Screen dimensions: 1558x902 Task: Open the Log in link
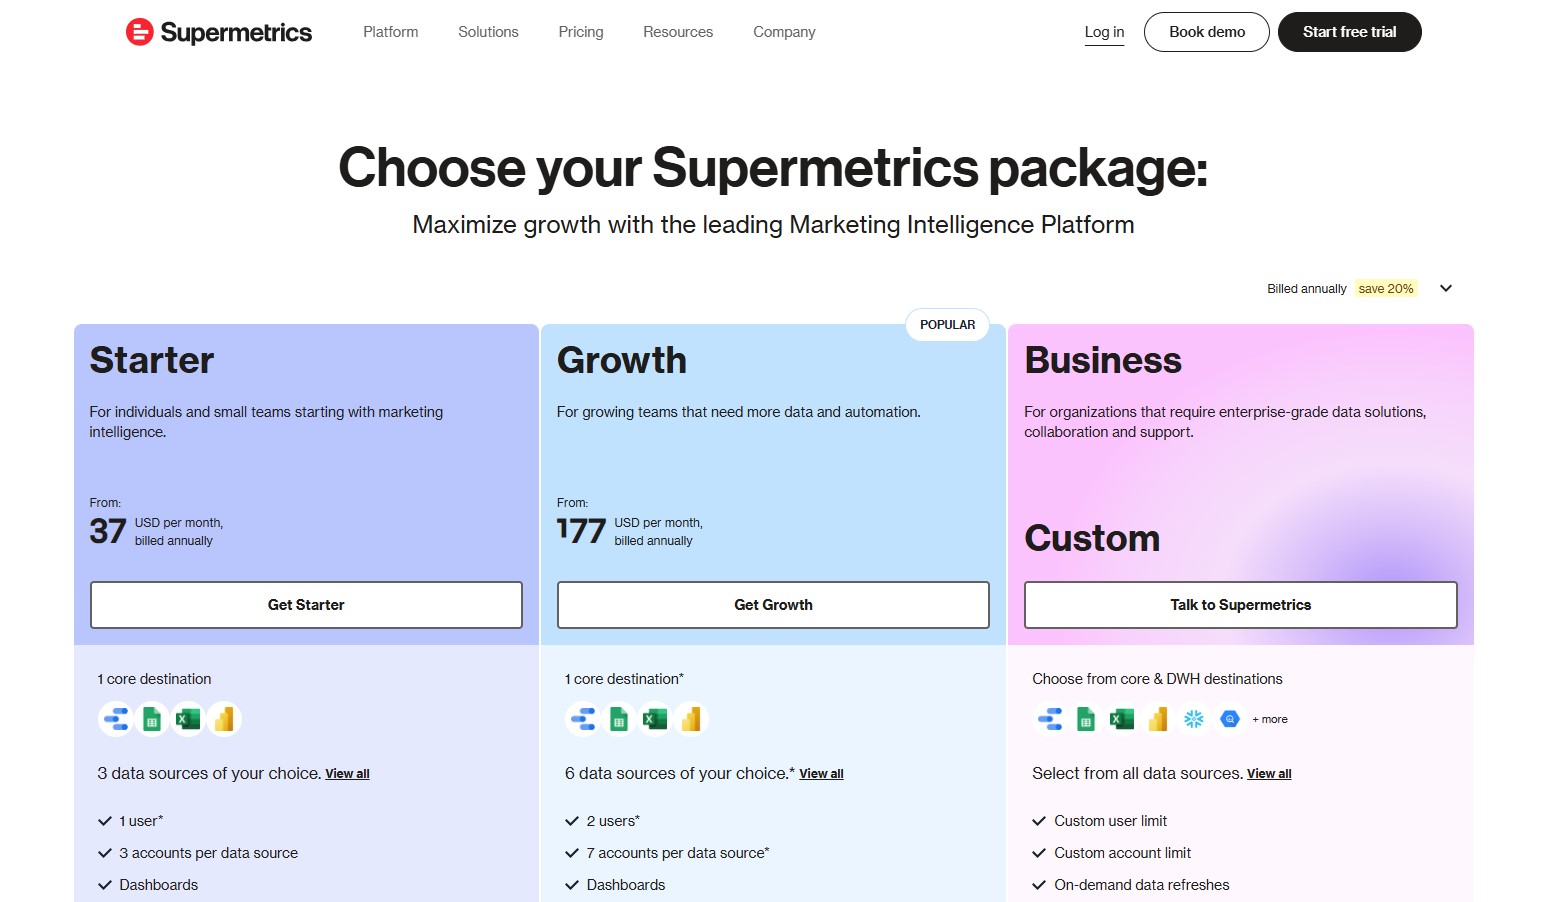(x=1104, y=32)
